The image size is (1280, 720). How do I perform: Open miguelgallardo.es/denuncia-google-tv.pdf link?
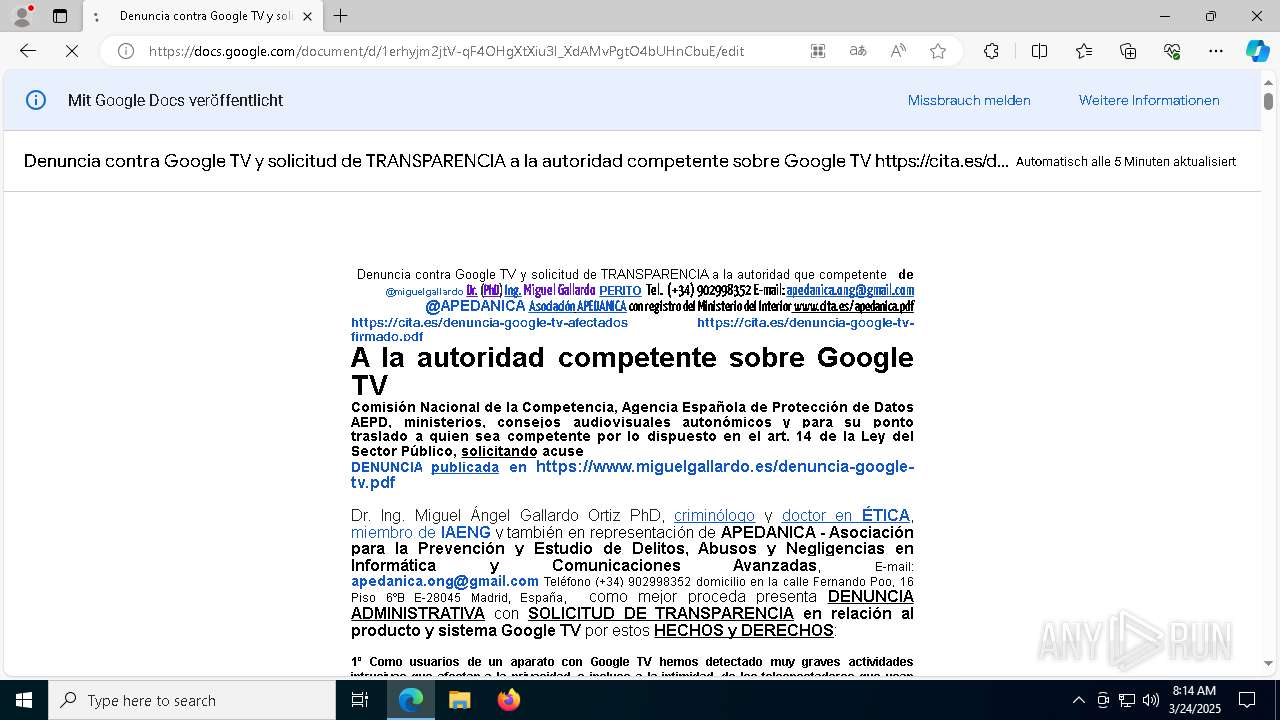click(x=632, y=474)
